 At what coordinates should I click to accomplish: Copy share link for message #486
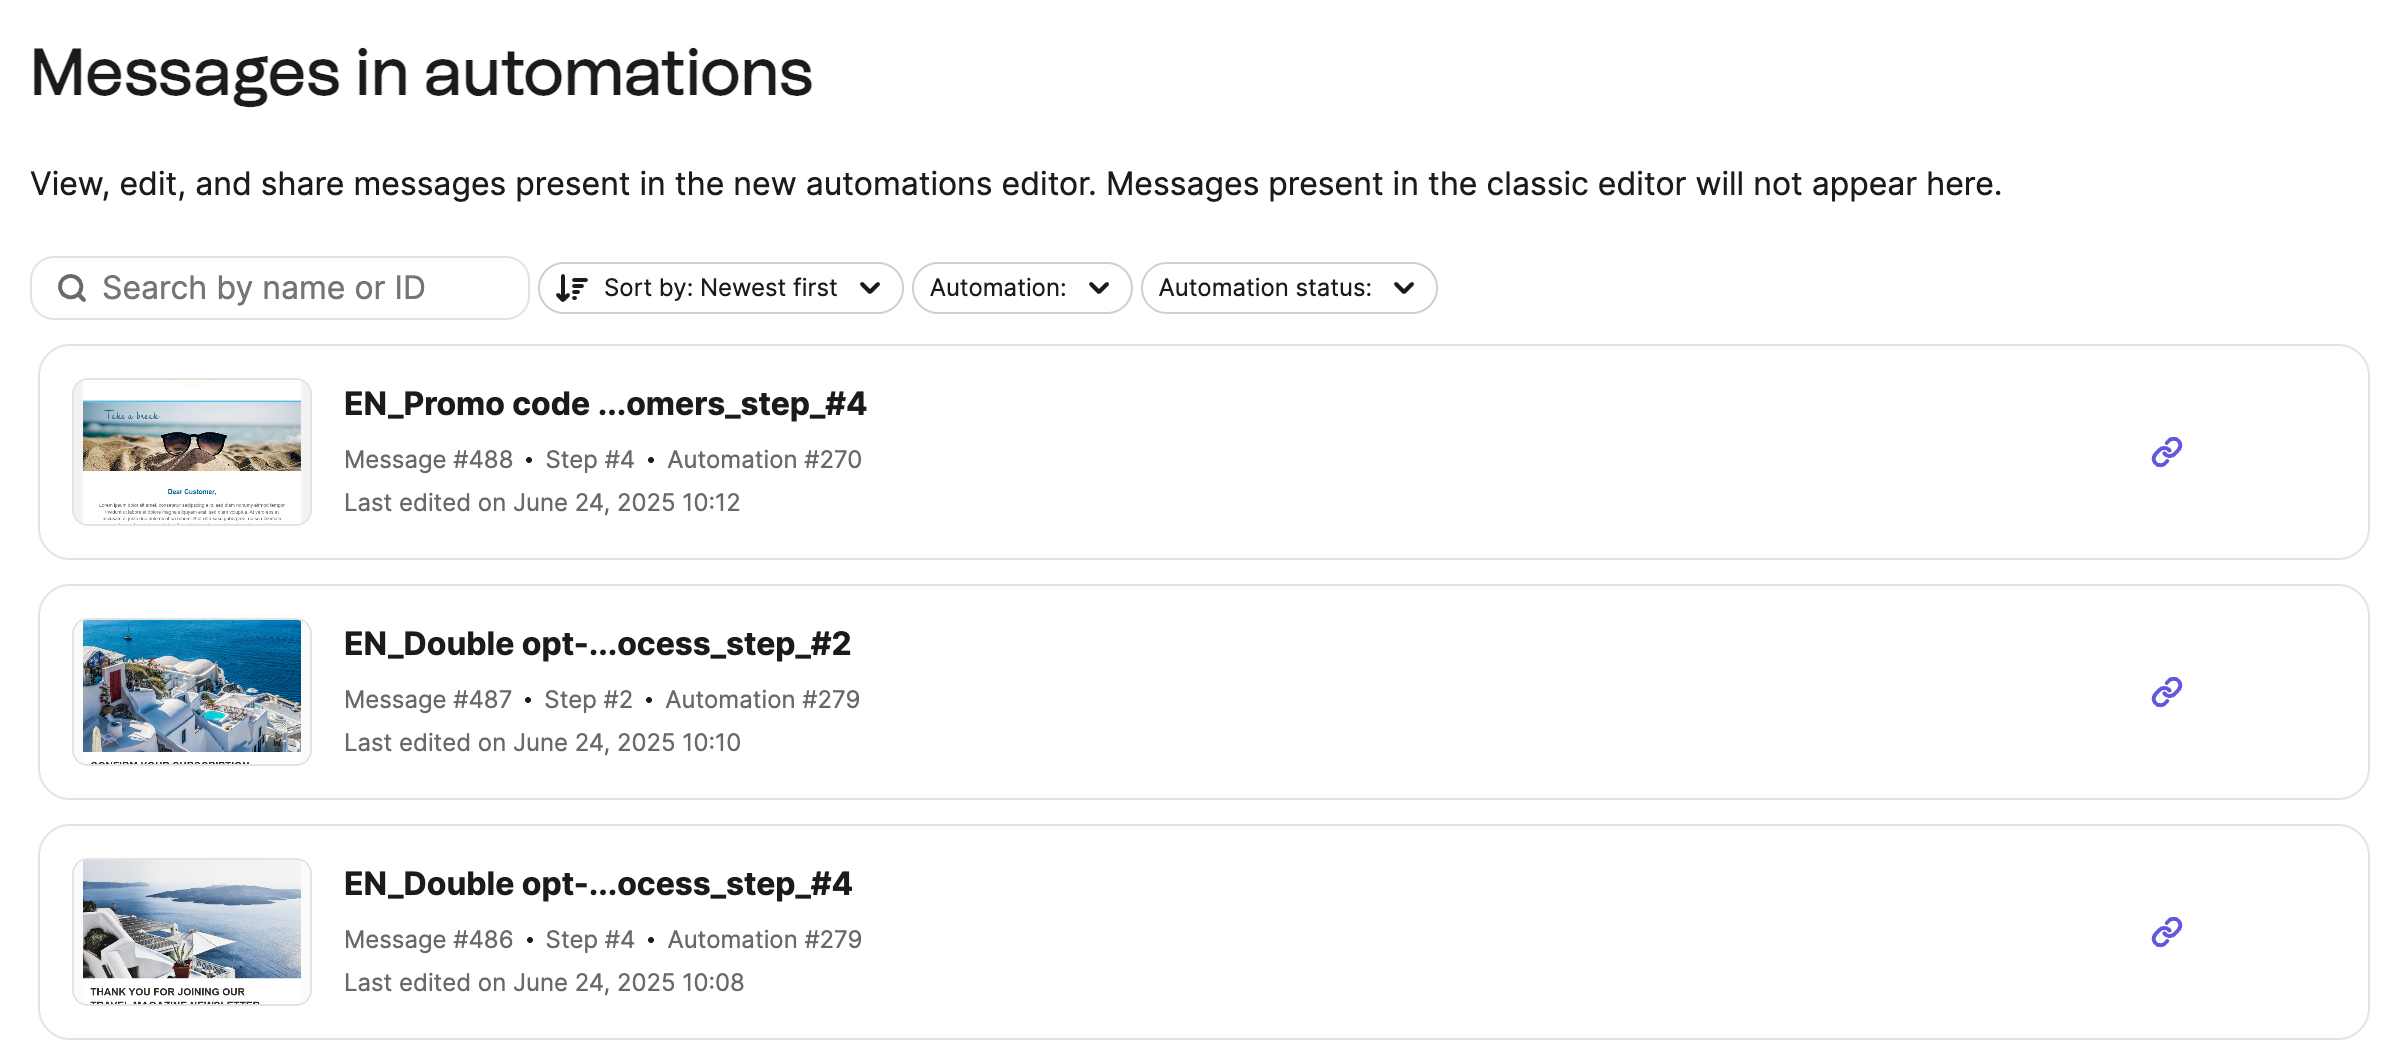click(2166, 932)
